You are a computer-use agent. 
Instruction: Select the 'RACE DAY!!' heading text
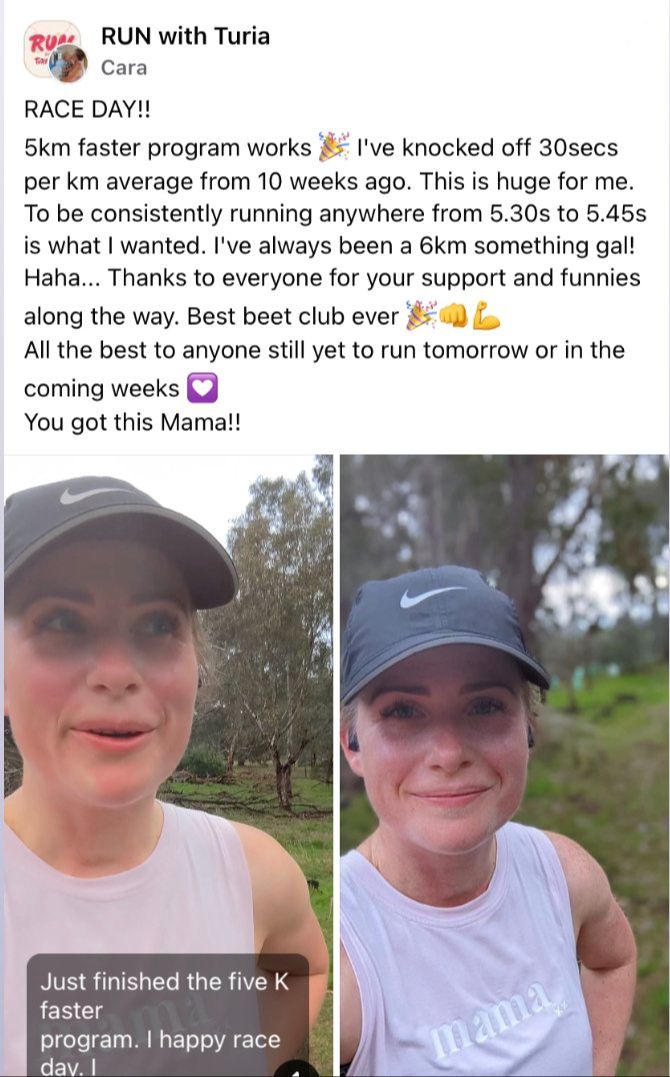[x=87, y=110]
